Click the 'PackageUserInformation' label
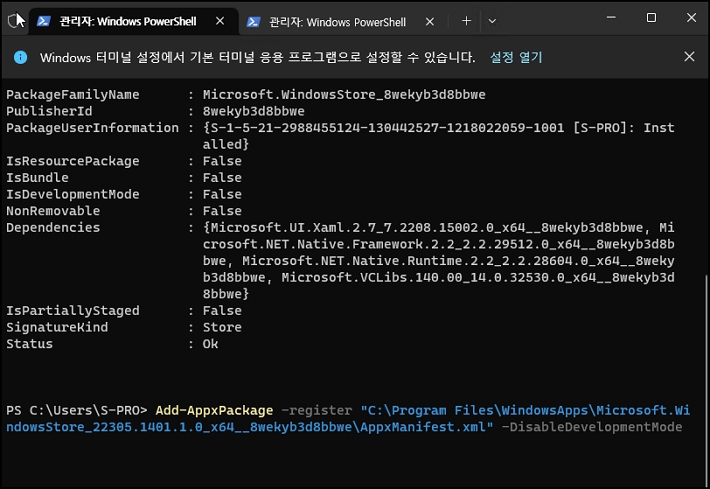Screen dimensions: 710x489 coord(92,128)
